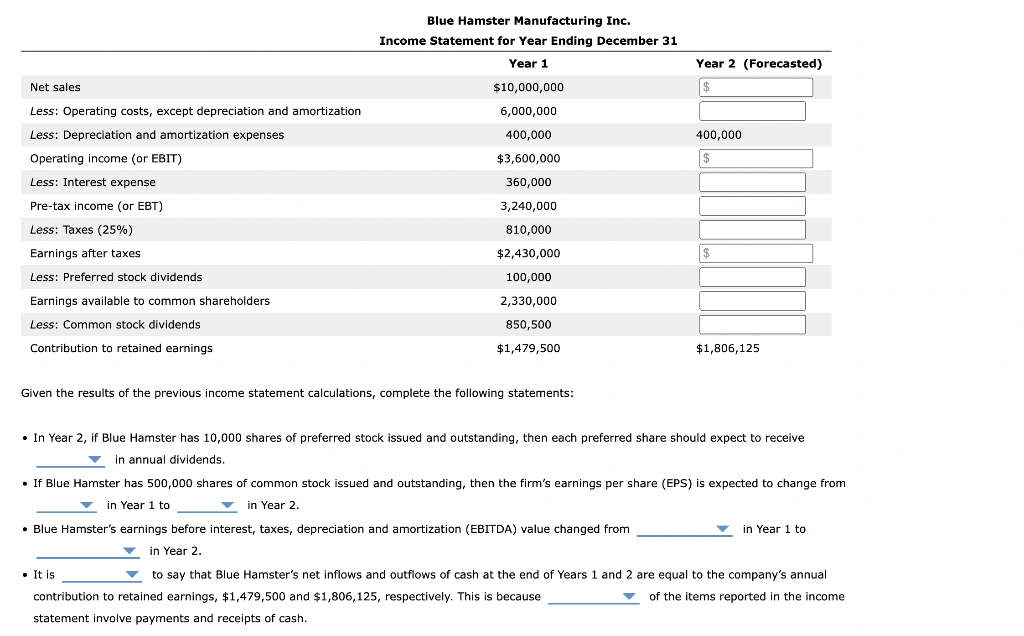
Task: Click the Year 2 Operating costs input box
Action: [752, 110]
